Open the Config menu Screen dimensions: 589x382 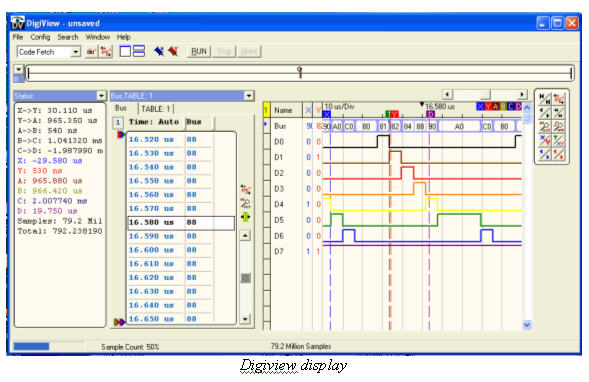[40, 37]
